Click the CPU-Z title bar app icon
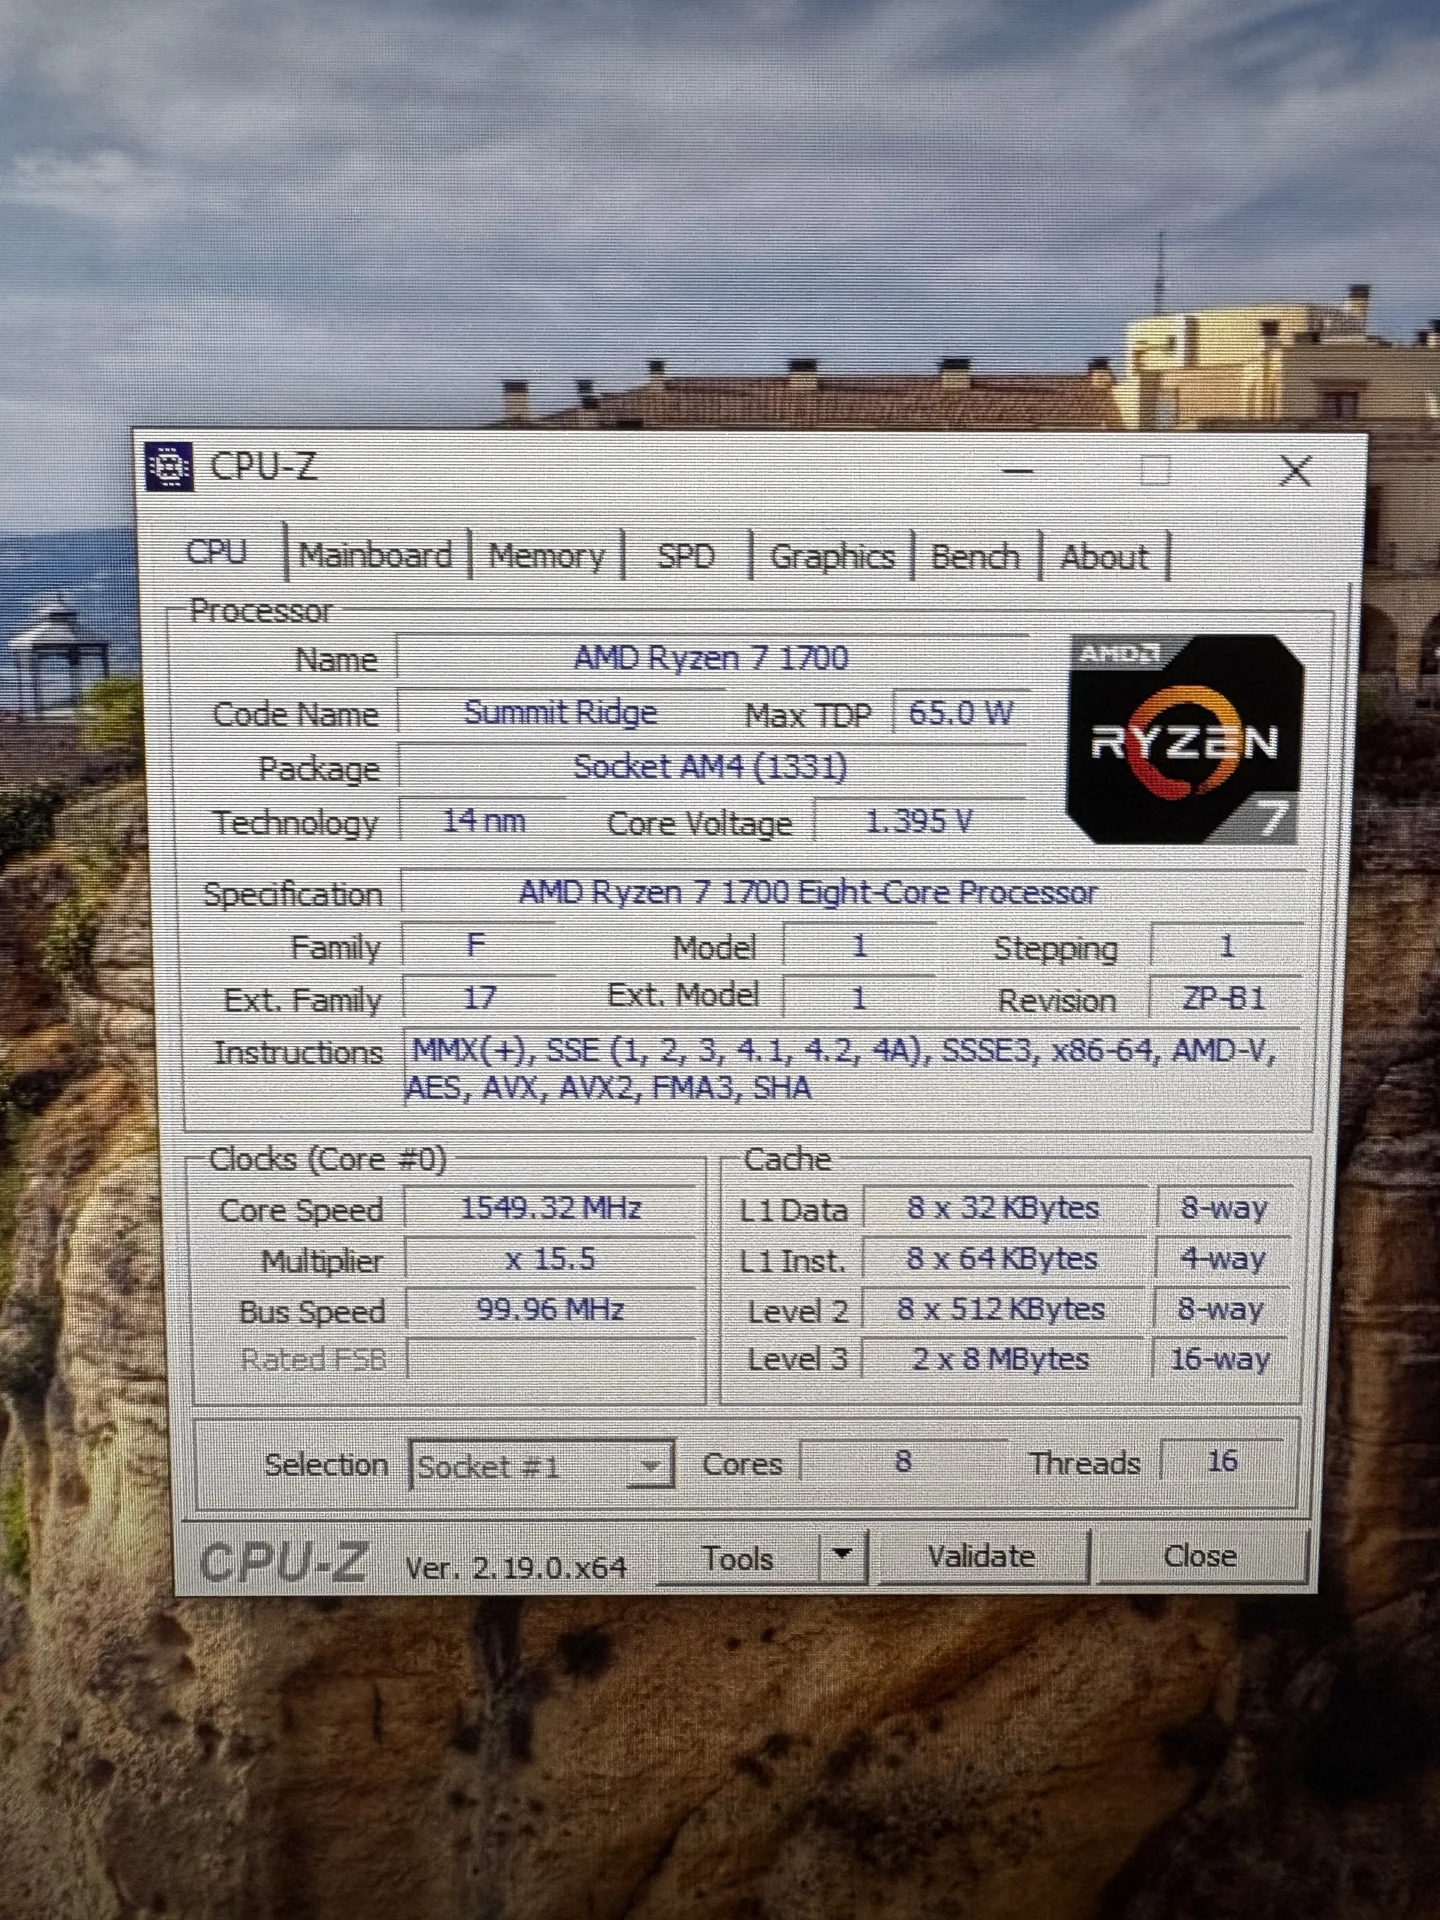Screen dimensions: 1440x1920 169,466
